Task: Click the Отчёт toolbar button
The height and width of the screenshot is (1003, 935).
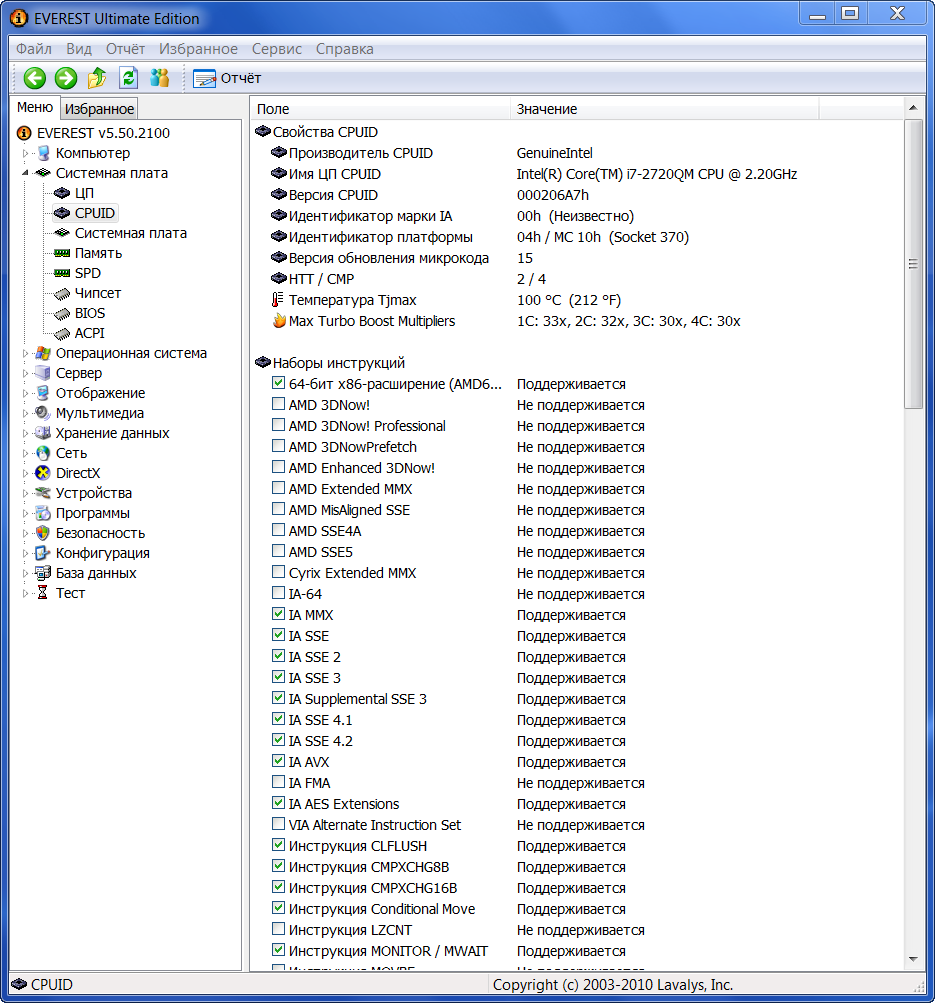Action: click(x=227, y=78)
